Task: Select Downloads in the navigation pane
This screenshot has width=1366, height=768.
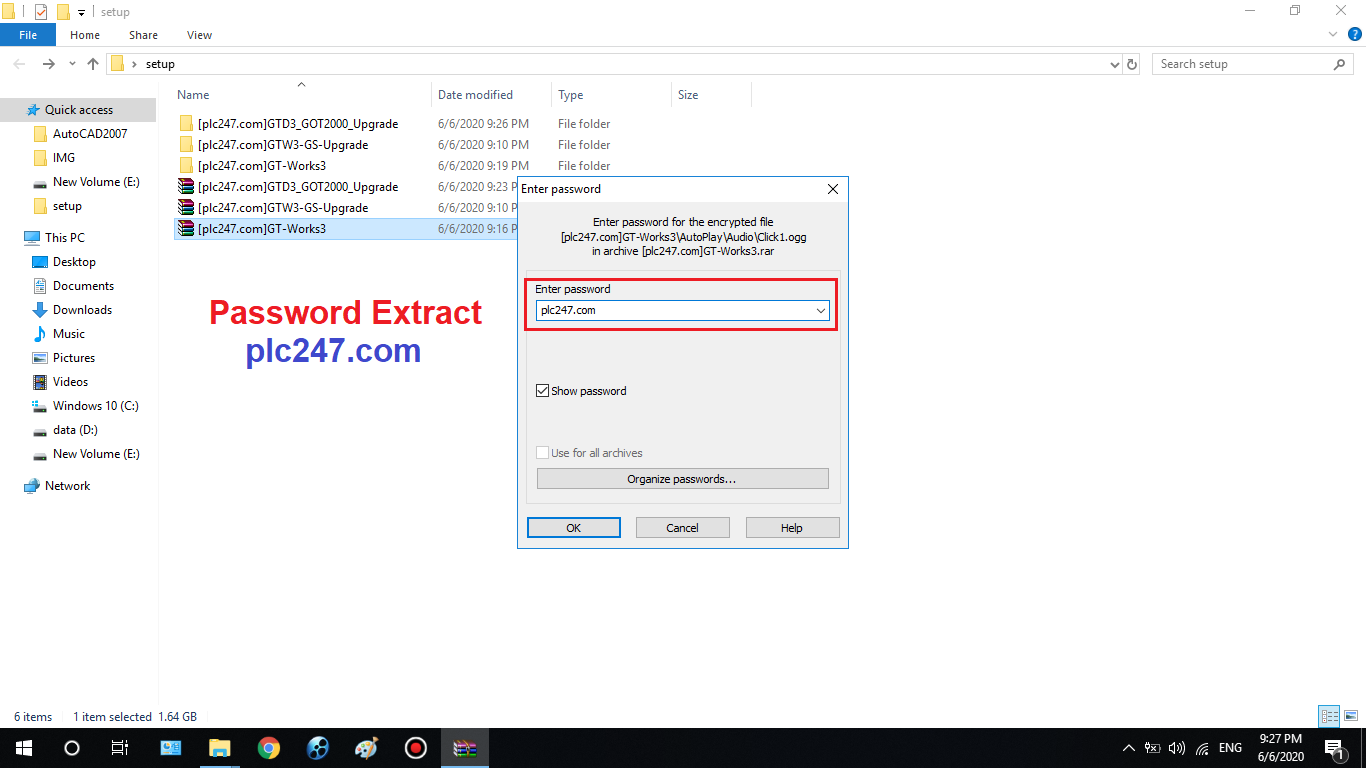Action: [x=82, y=310]
